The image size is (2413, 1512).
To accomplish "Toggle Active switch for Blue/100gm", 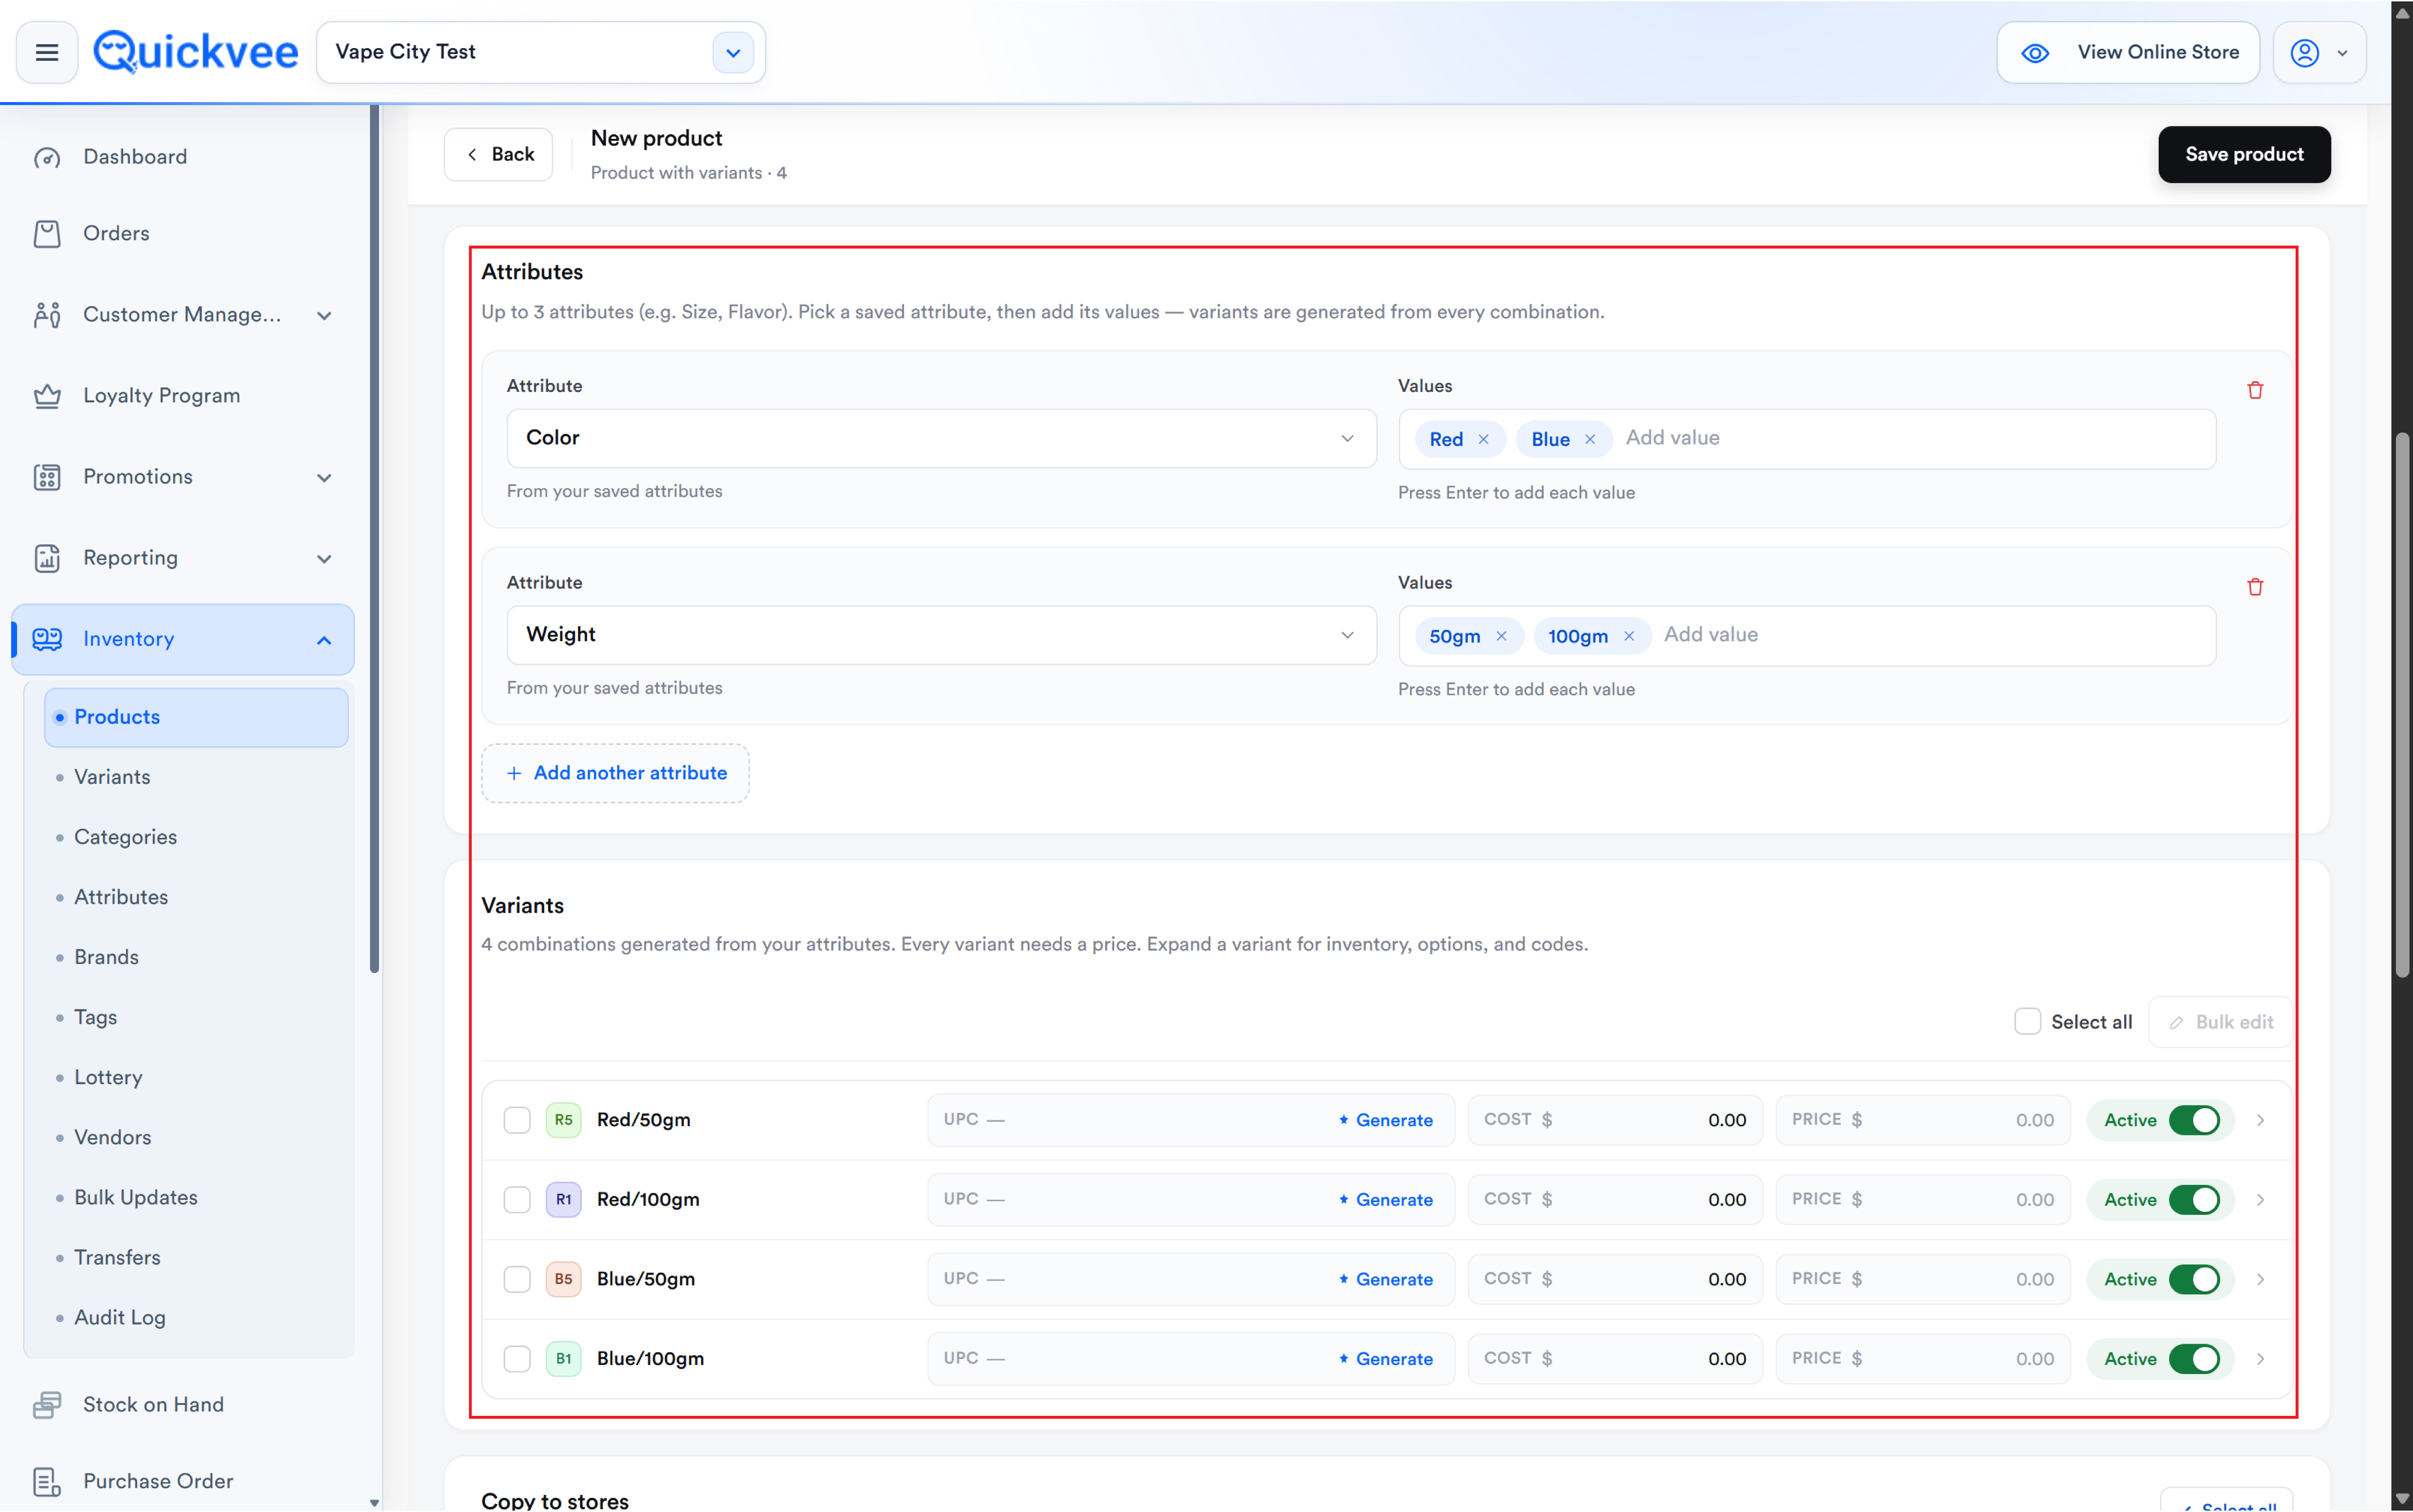I will tap(2194, 1359).
